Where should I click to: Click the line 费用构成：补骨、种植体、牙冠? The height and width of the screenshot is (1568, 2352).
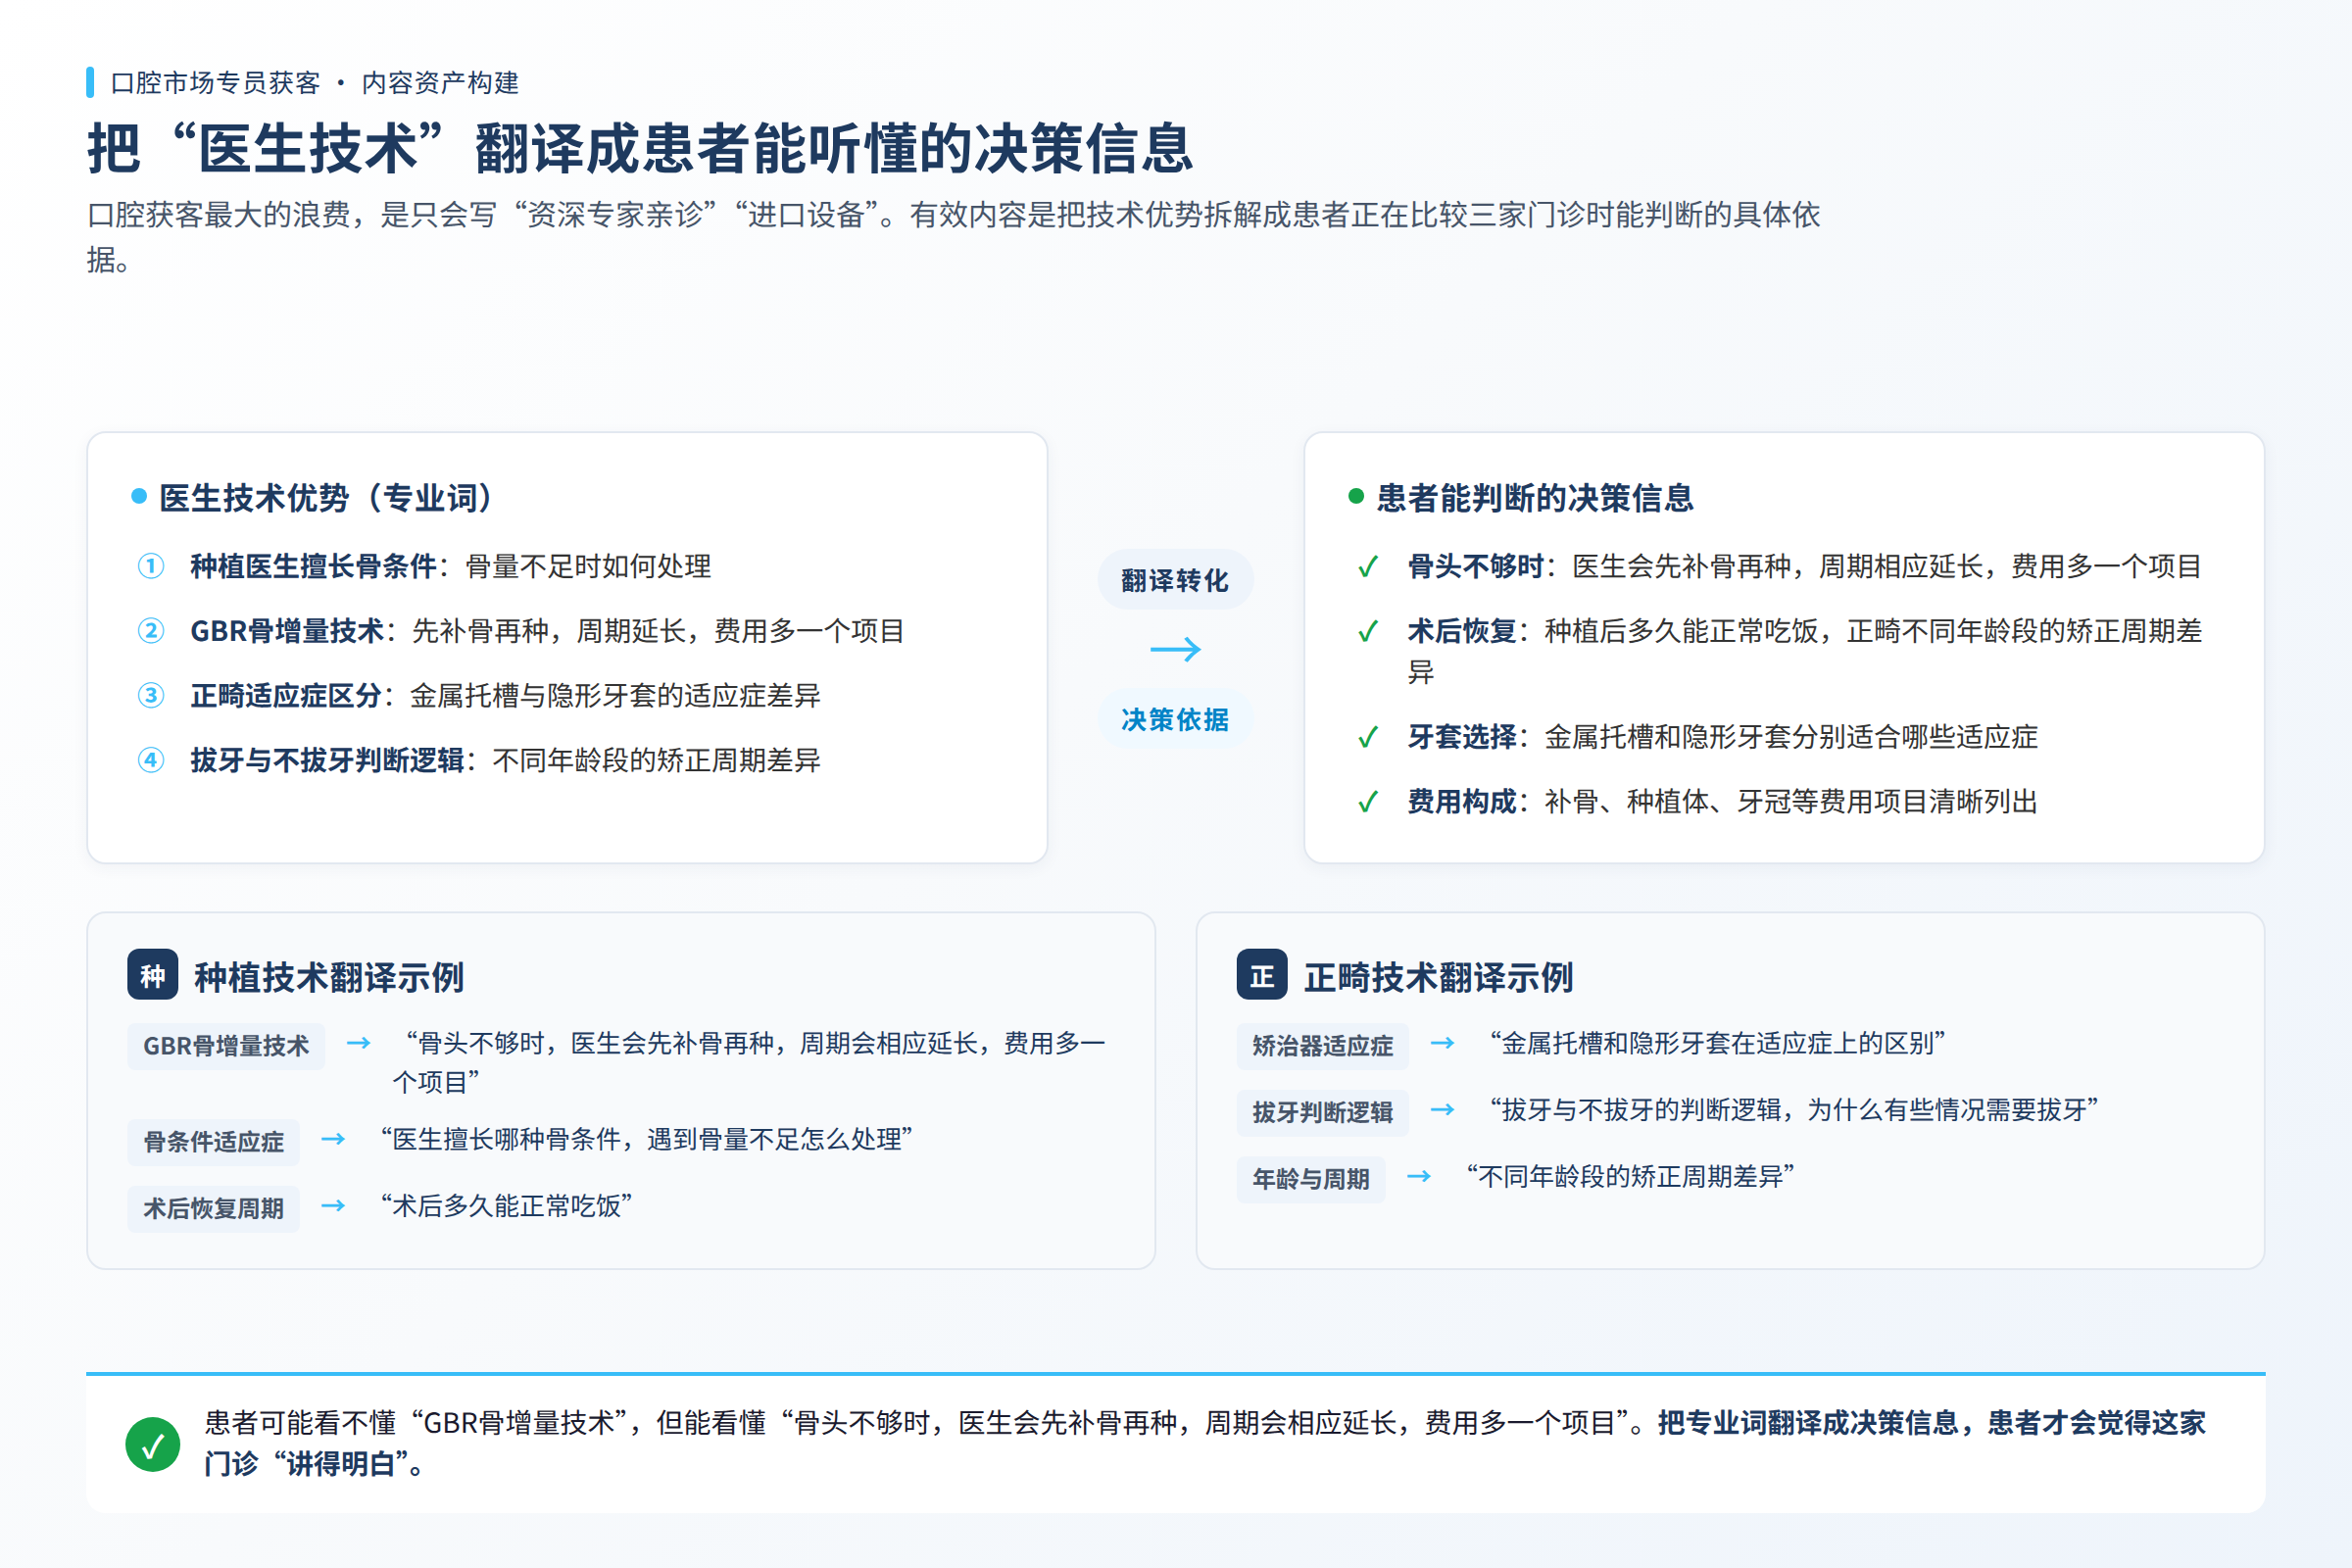coord(1722,802)
